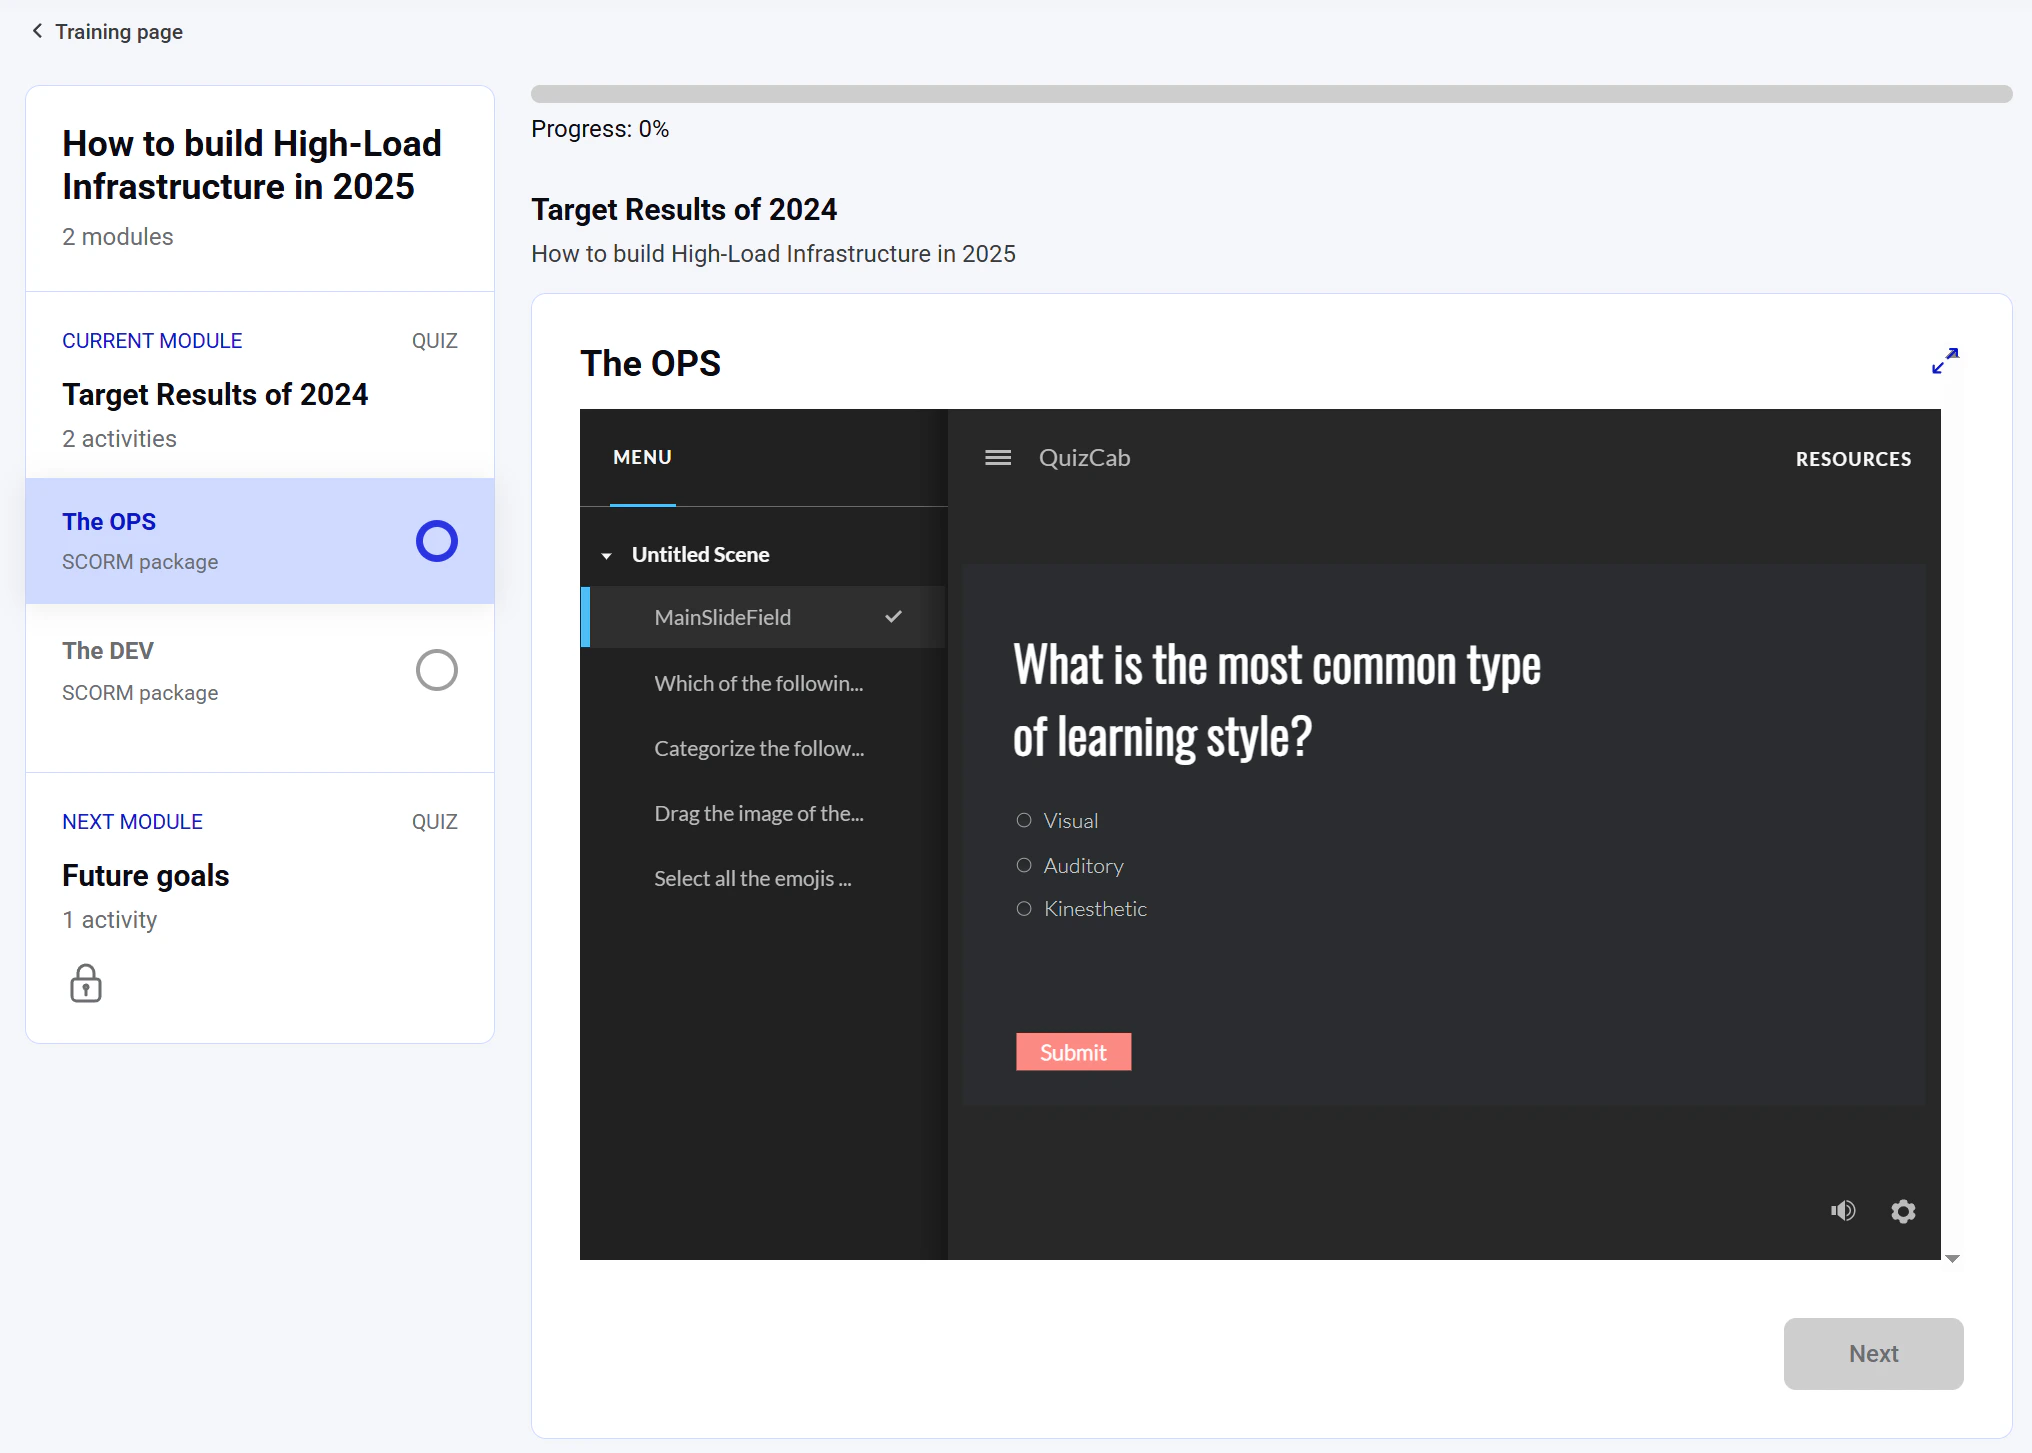Image resolution: width=2032 pixels, height=1453 pixels.
Task: Click the checkmark beside MainSlideField
Action: tap(893, 617)
